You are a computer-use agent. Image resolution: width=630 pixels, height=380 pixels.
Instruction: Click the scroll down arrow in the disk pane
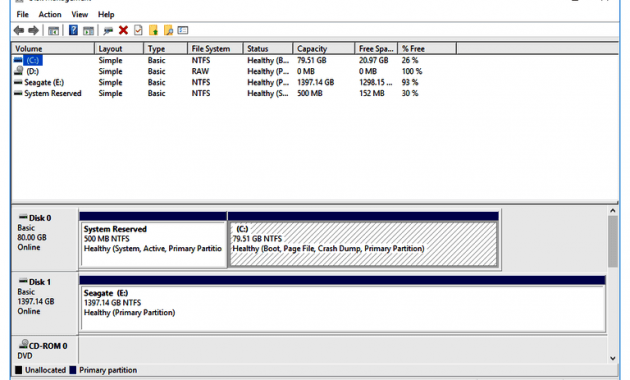pyautogui.click(x=613, y=358)
